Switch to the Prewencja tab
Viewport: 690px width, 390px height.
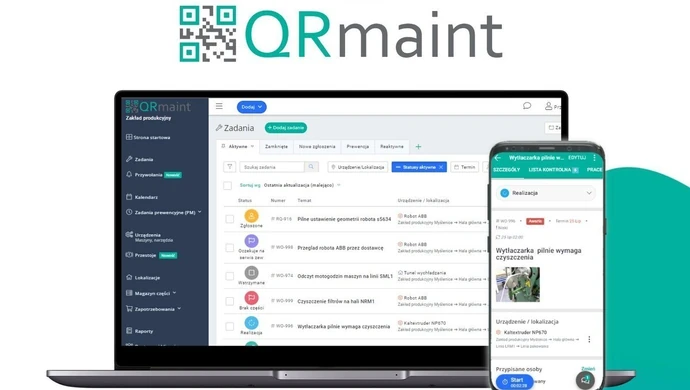point(357,147)
